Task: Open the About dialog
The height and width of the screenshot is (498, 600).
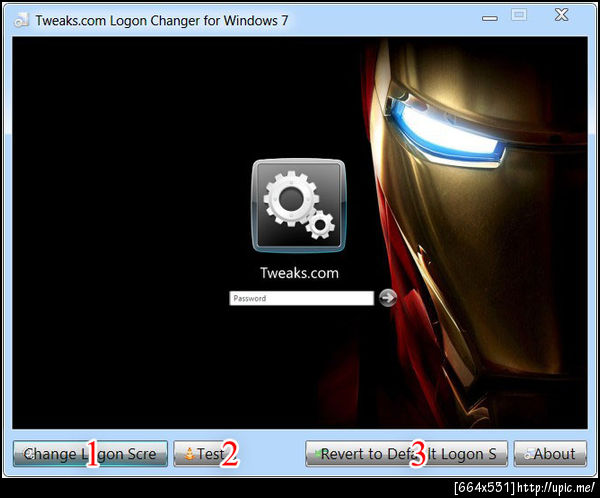Action: [x=550, y=454]
